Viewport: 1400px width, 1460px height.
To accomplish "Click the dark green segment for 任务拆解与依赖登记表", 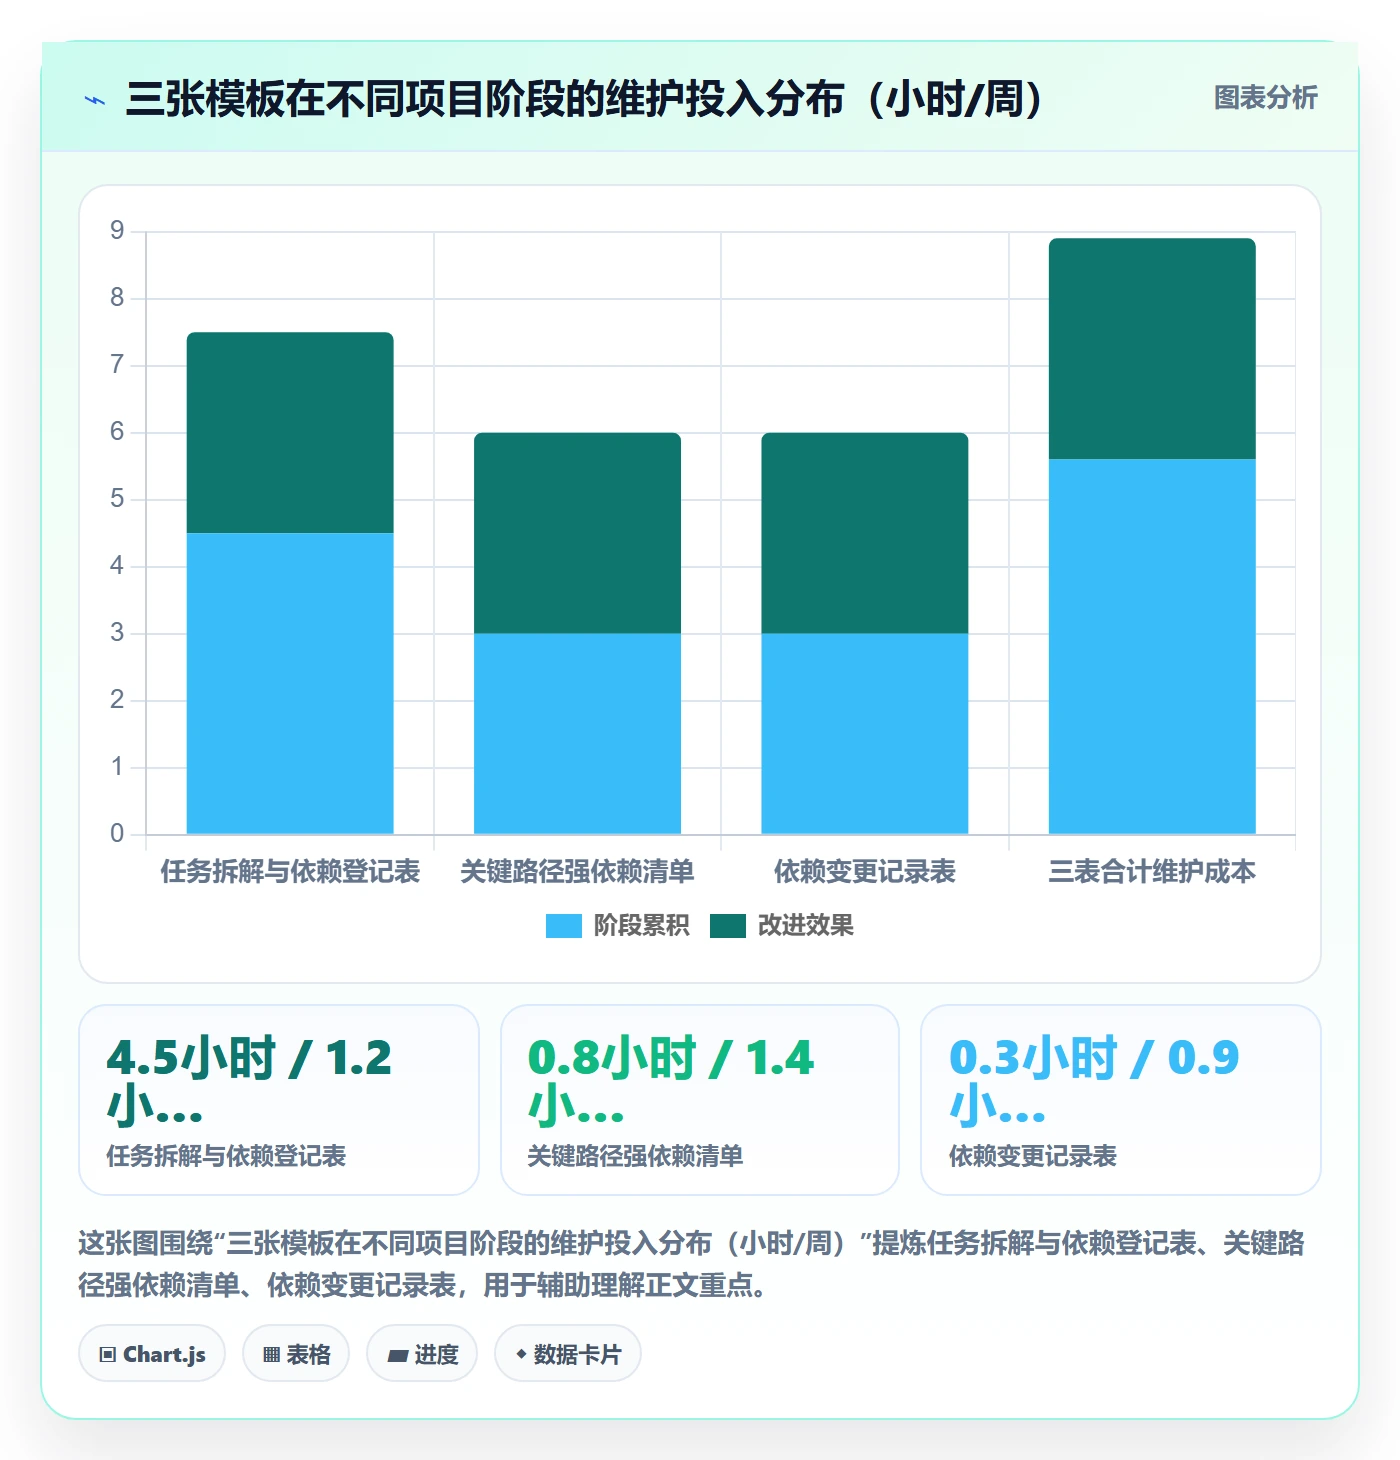I will pos(290,433).
